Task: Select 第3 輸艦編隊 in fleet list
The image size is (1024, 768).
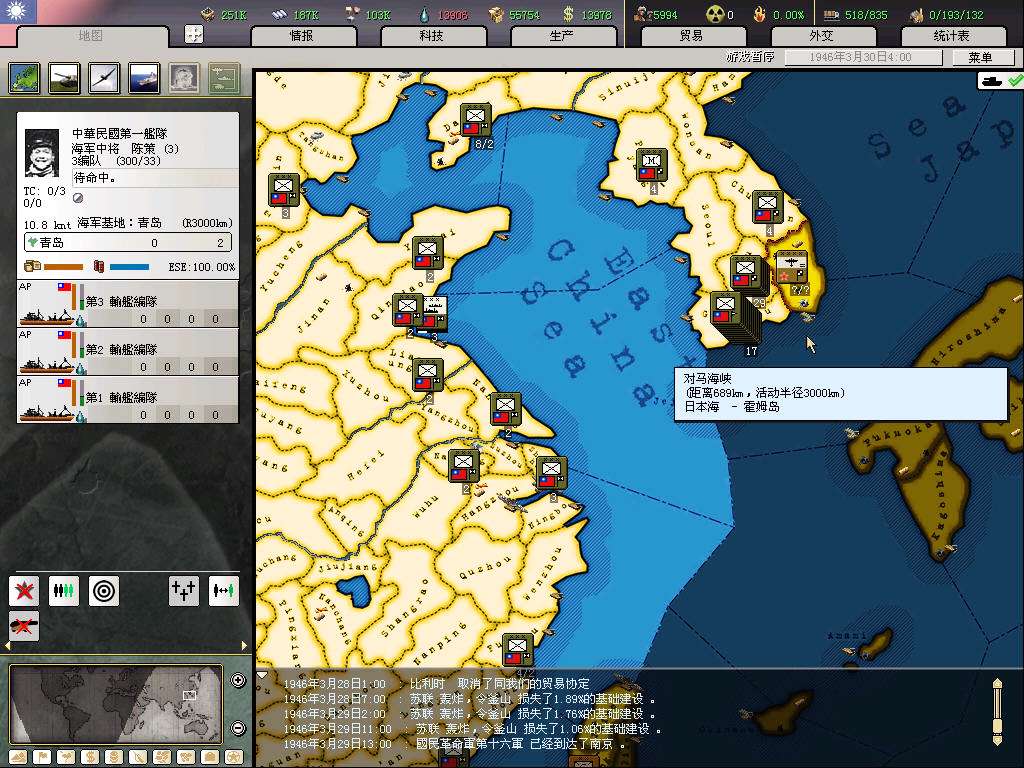Action: (128, 304)
